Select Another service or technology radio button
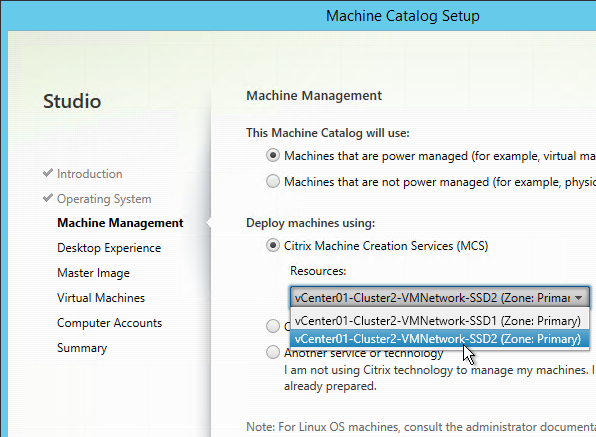The image size is (596, 437). coord(273,352)
